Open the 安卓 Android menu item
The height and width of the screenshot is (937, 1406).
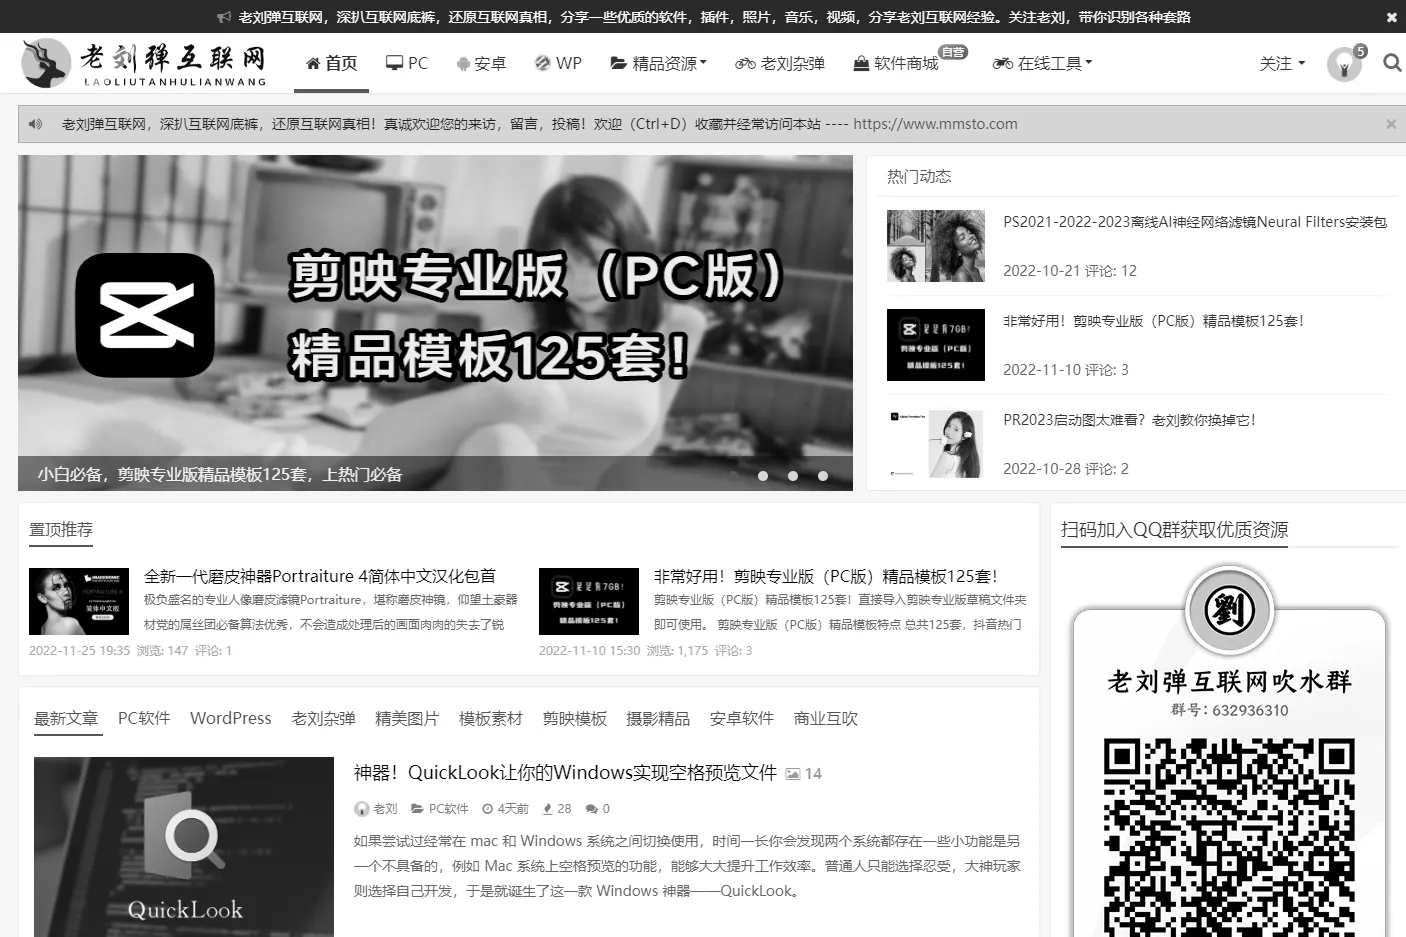click(481, 63)
